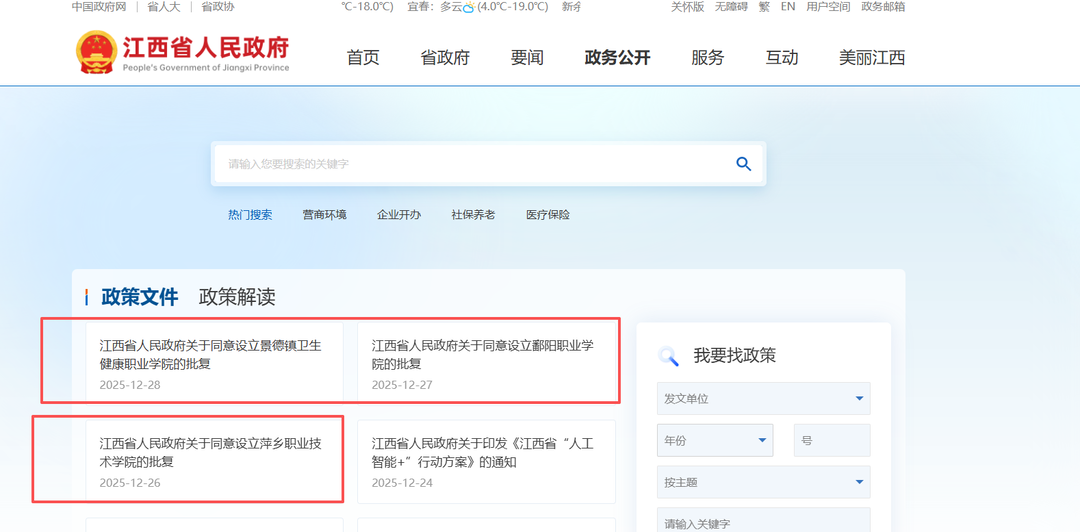
Task: Click the 医疗保险 hot search link
Action: click(x=548, y=215)
